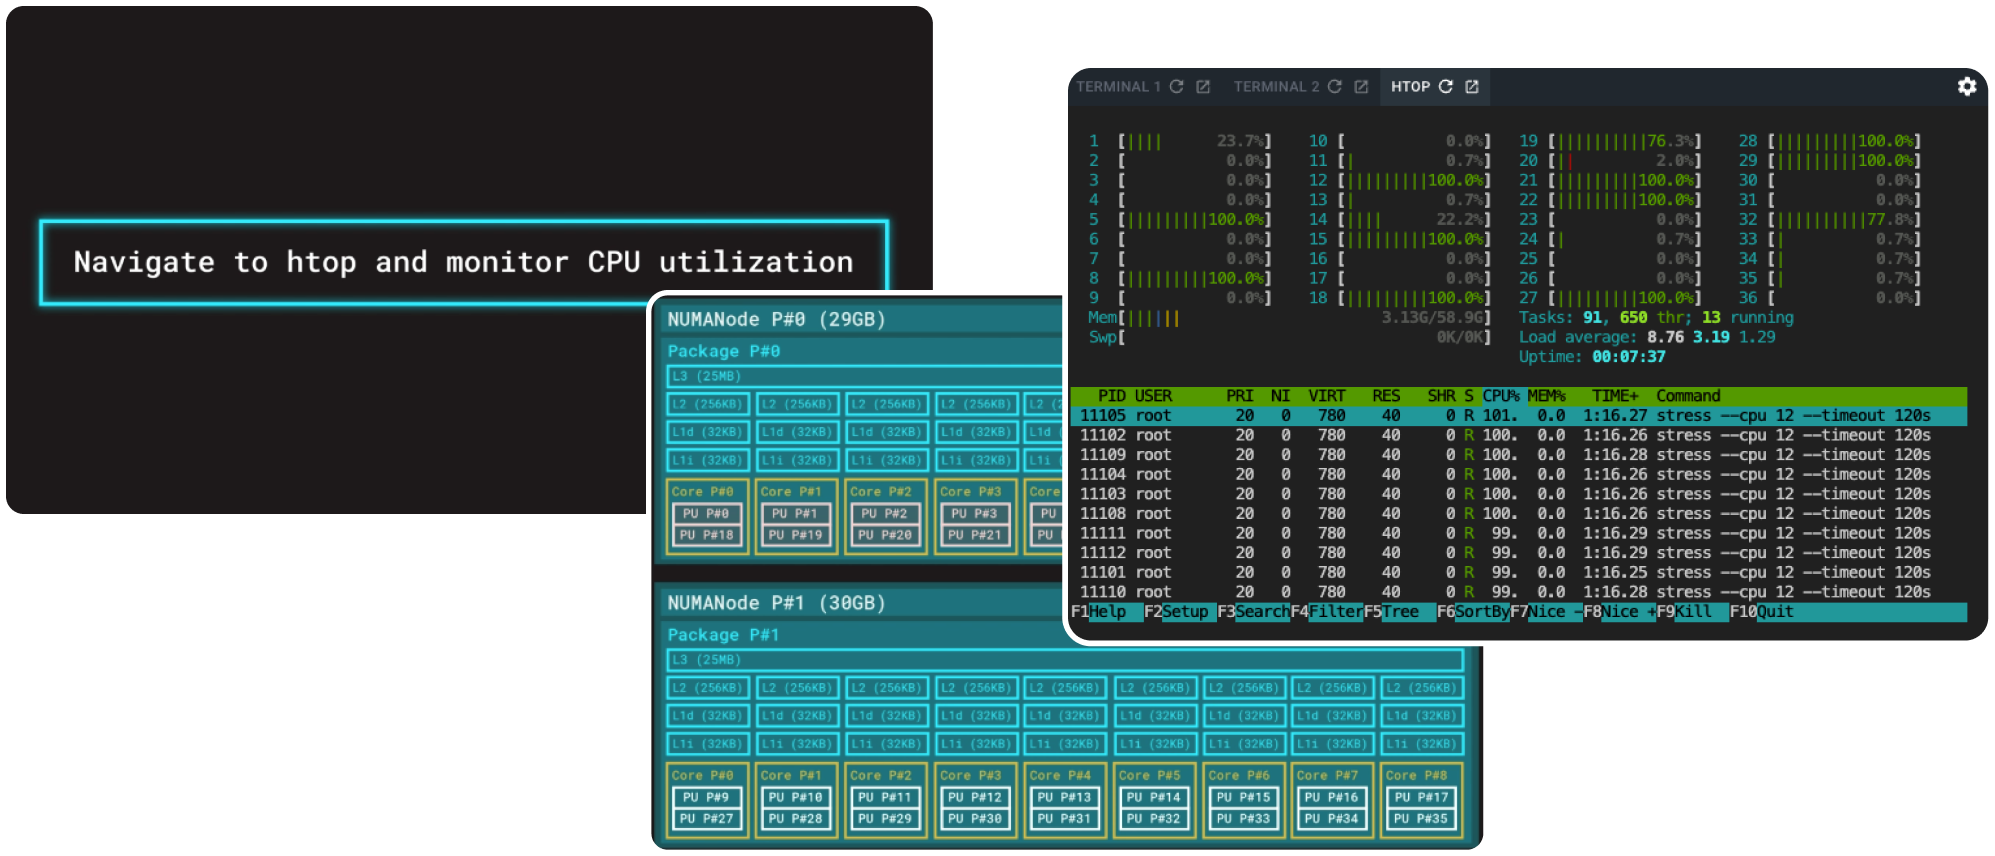1995x856 pixels.
Task: Click F7 Nice minus in htop
Action: point(1546,612)
